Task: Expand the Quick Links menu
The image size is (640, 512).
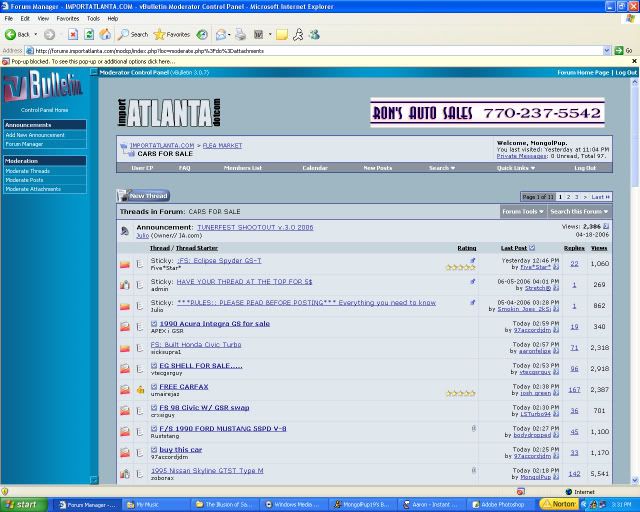Action: [516, 168]
